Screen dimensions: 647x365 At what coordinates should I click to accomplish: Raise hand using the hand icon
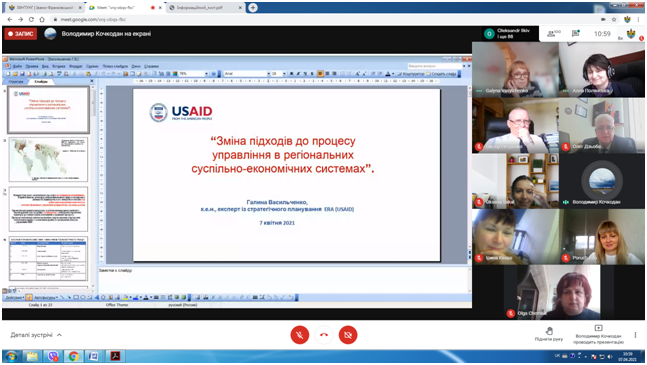[x=549, y=333]
